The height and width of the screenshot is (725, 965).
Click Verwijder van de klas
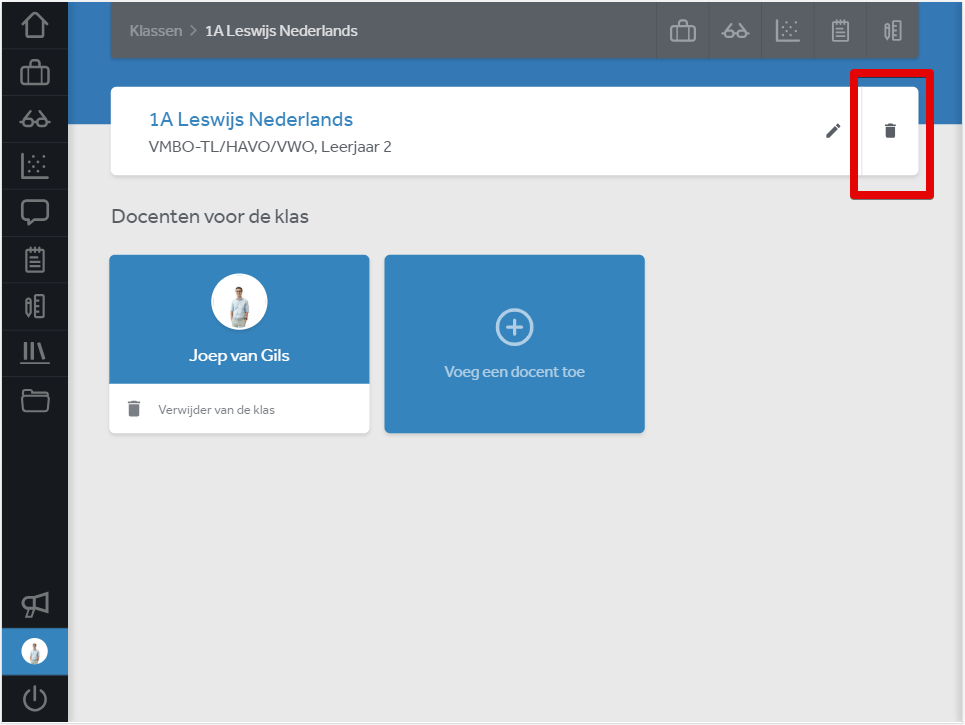[217, 410]
